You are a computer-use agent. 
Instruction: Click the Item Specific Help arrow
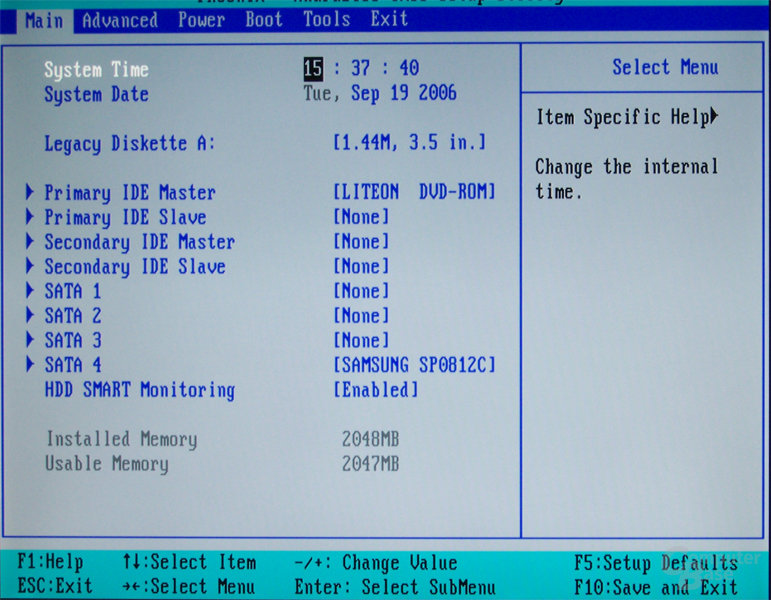(x=714, y=116)
